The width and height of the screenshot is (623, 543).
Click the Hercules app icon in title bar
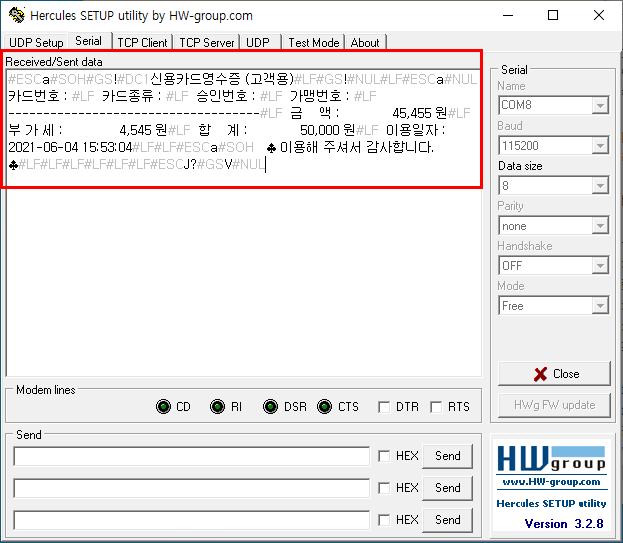pyautogui.click(x=16, y=15)
